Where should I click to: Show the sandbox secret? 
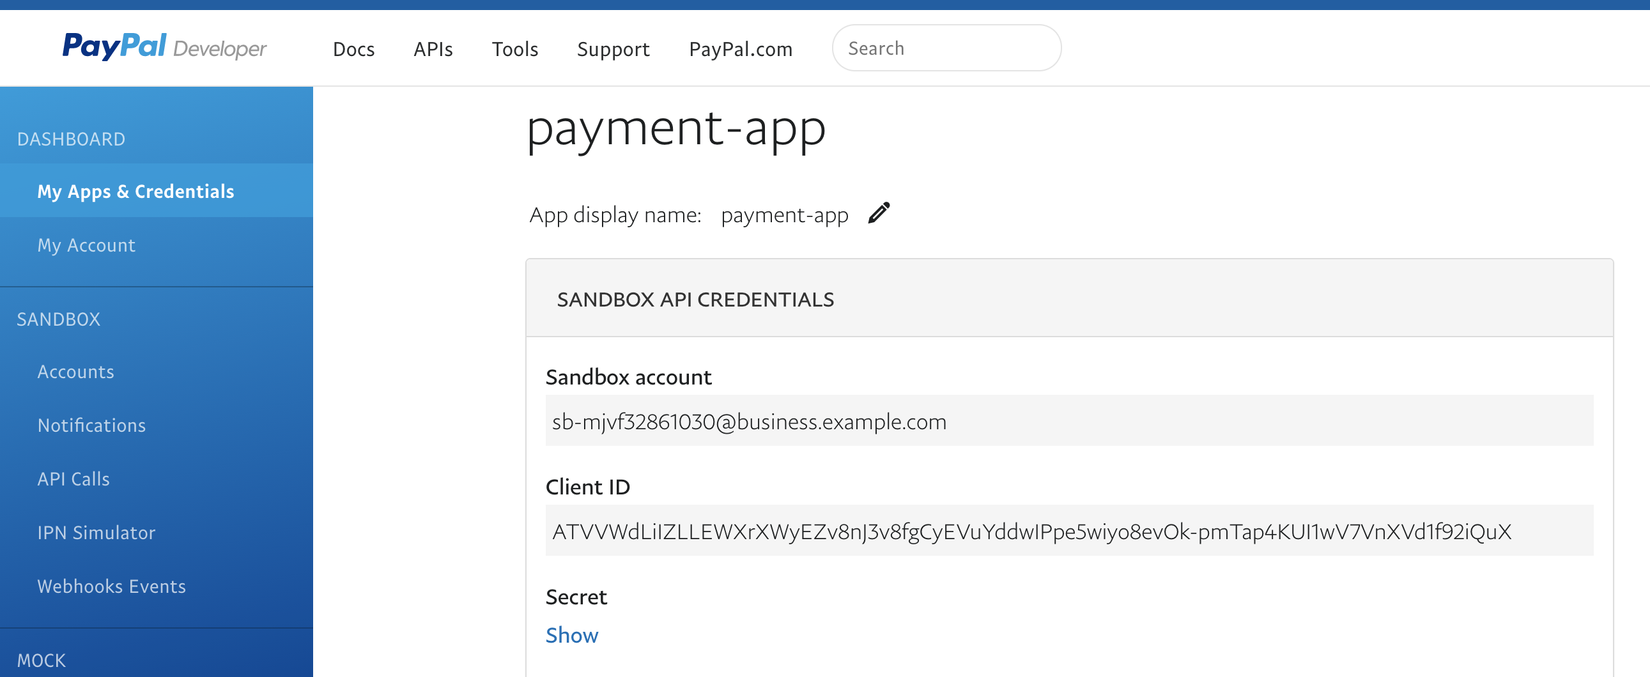(572, 635)
